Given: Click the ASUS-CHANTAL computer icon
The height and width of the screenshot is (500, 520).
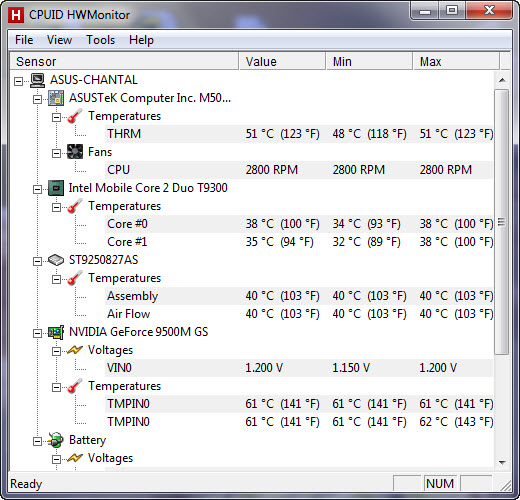Looking at the screenshot, I should tap(37, 80).
